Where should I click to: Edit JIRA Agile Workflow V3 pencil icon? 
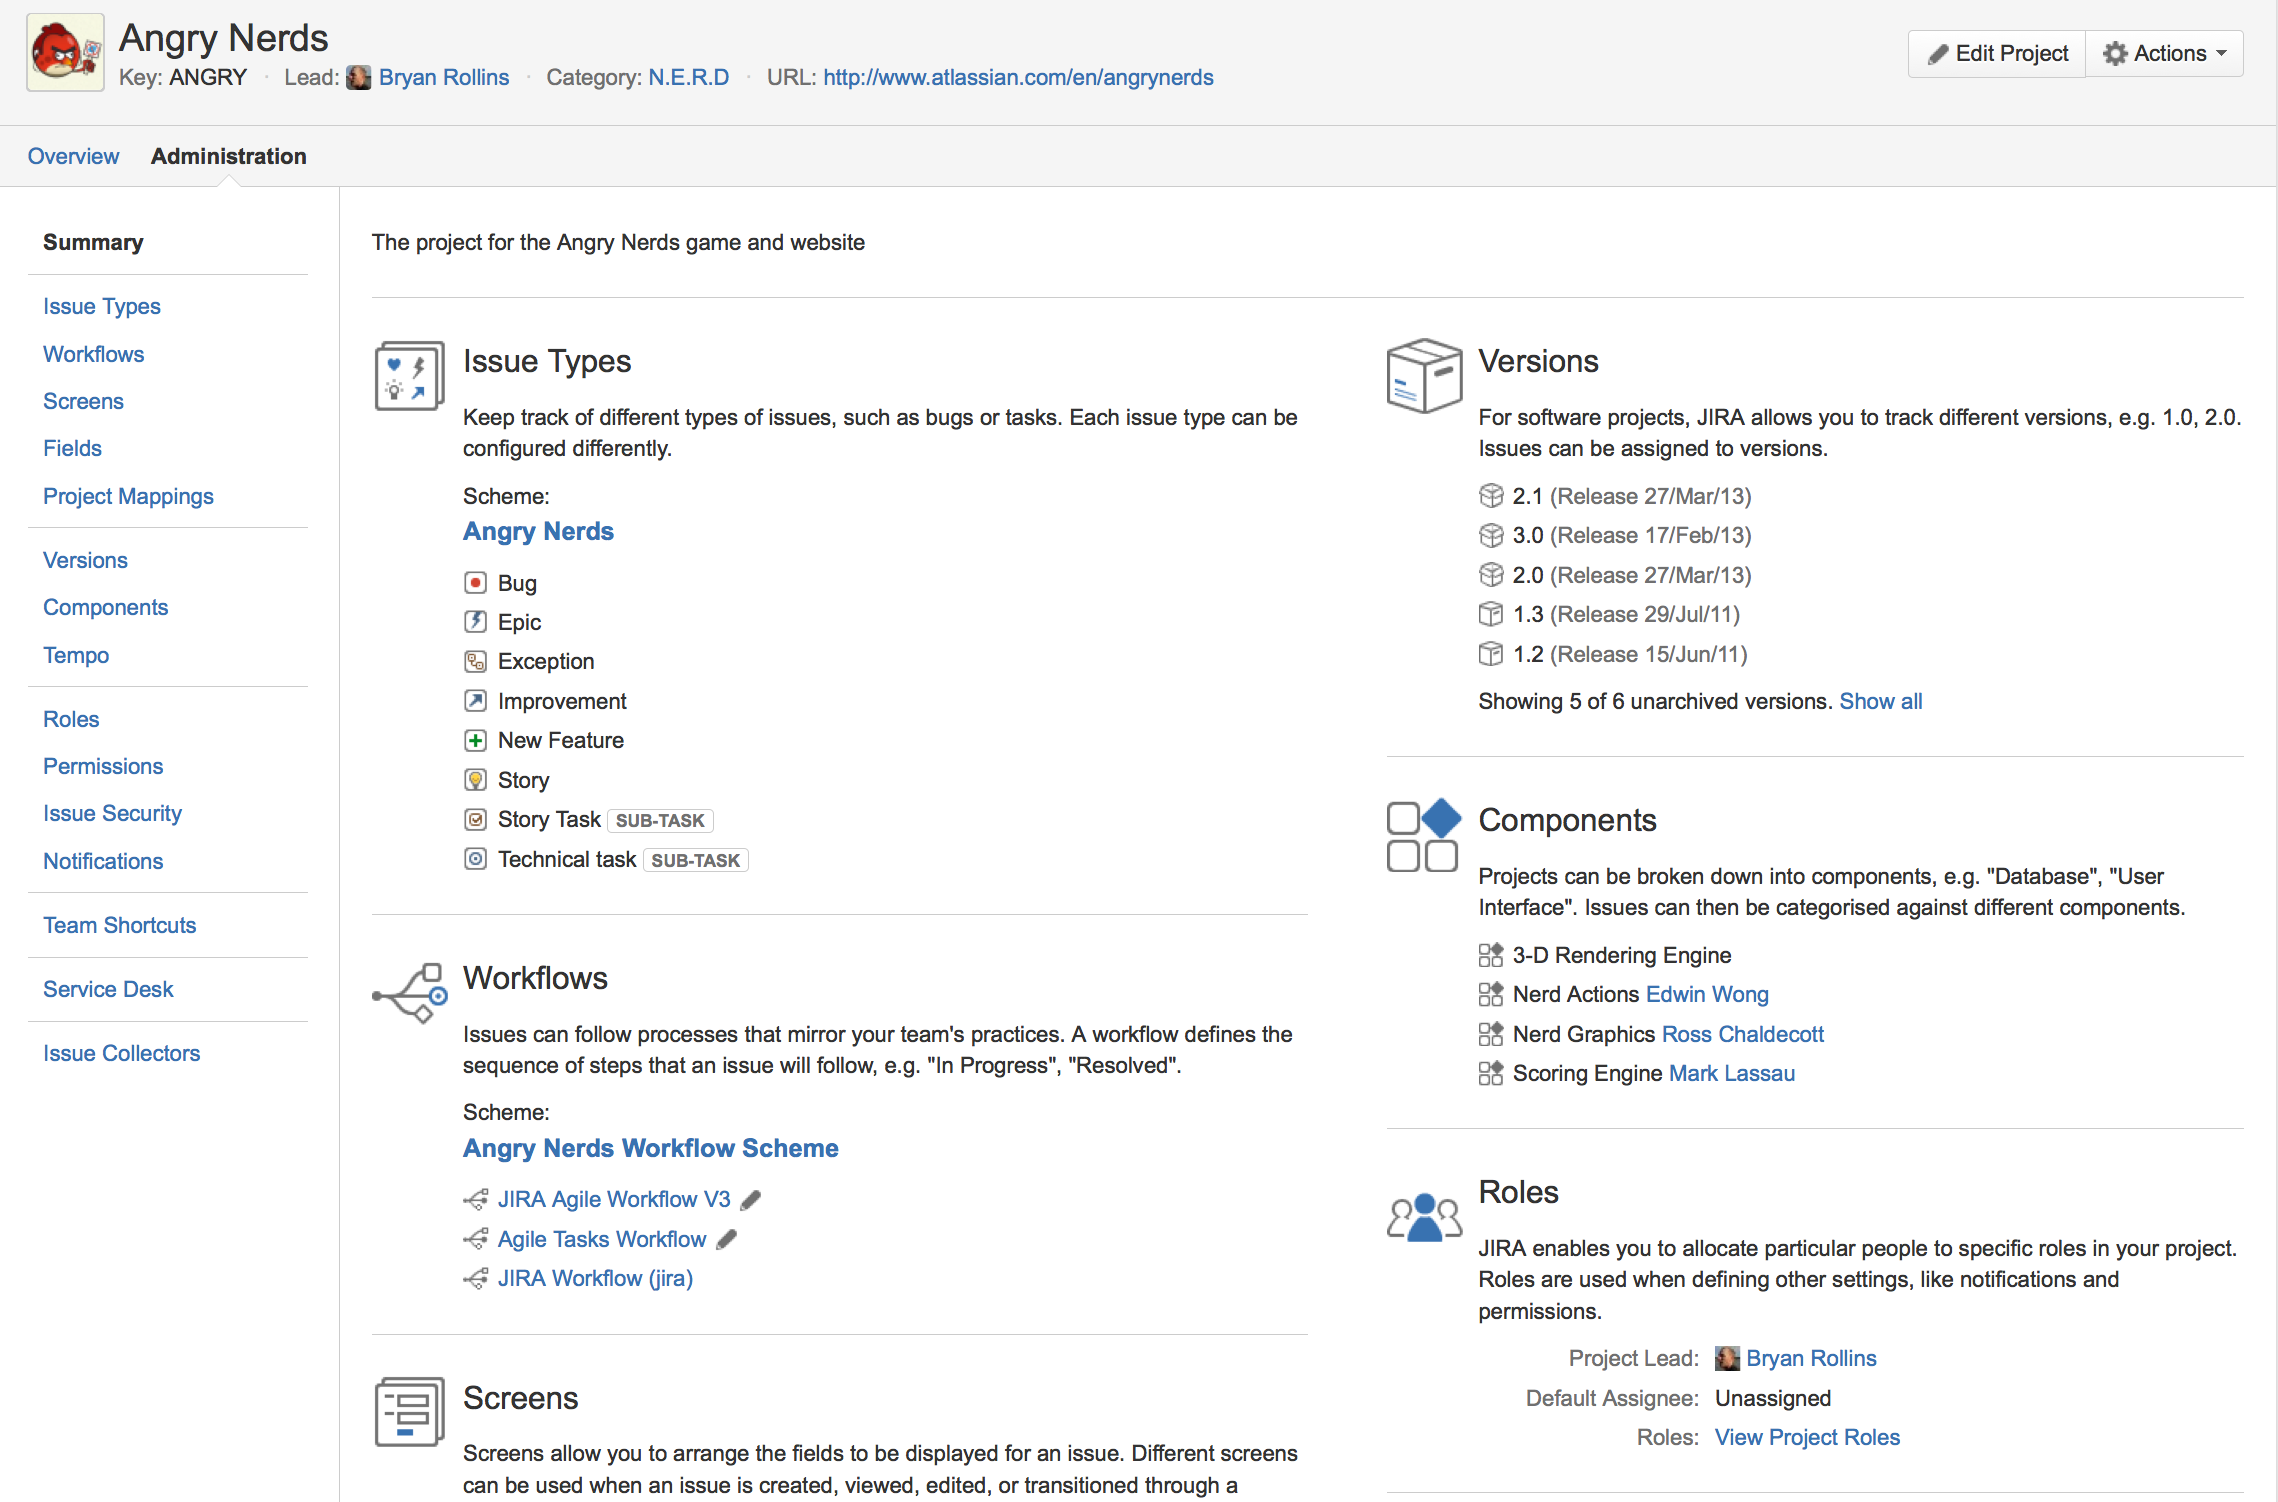pyautogui.click(x=751, y=1199)
